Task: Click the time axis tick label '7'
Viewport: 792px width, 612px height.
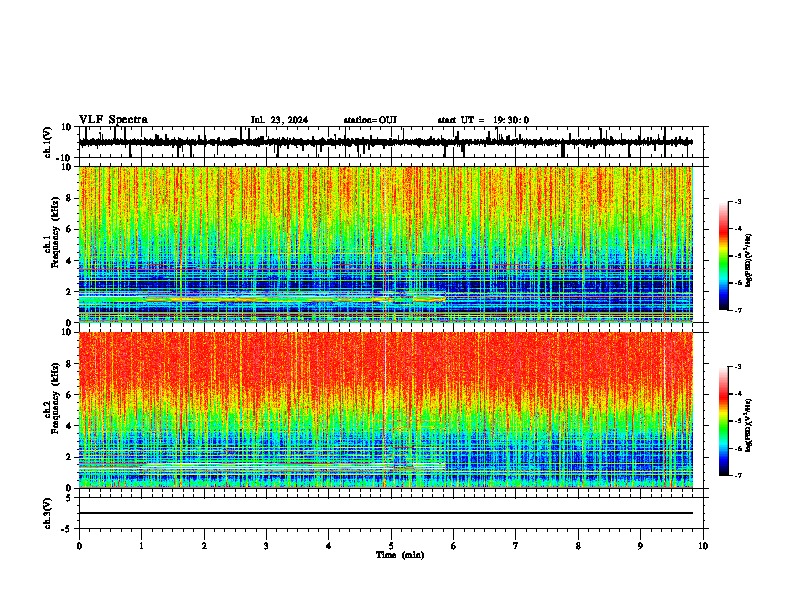Action: (516, 546)
